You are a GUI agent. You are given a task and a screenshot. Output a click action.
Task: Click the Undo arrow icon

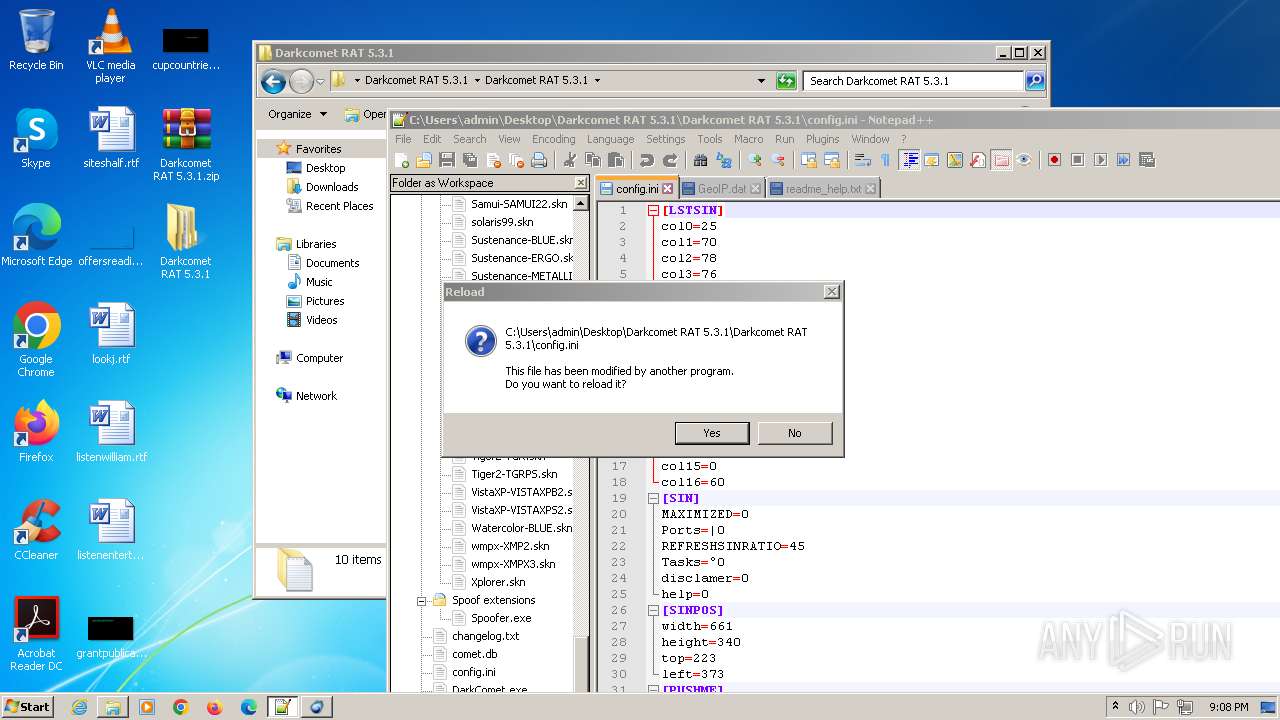647,160
